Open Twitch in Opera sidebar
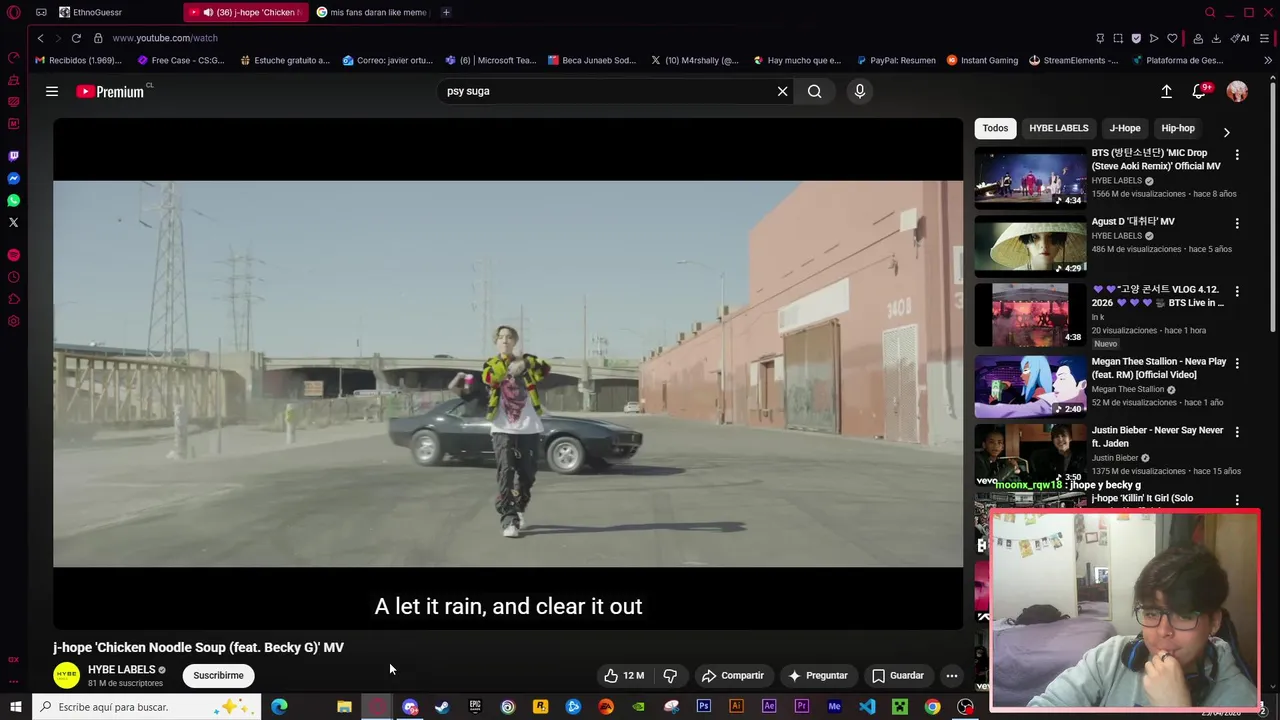 pos(13,156)
